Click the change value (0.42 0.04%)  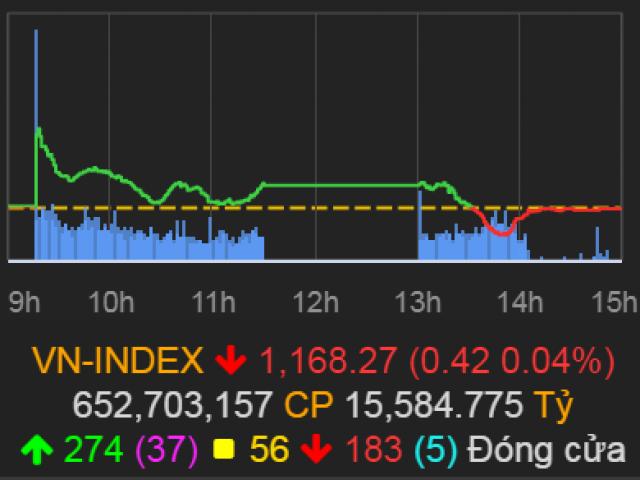[x=512, y=360]
